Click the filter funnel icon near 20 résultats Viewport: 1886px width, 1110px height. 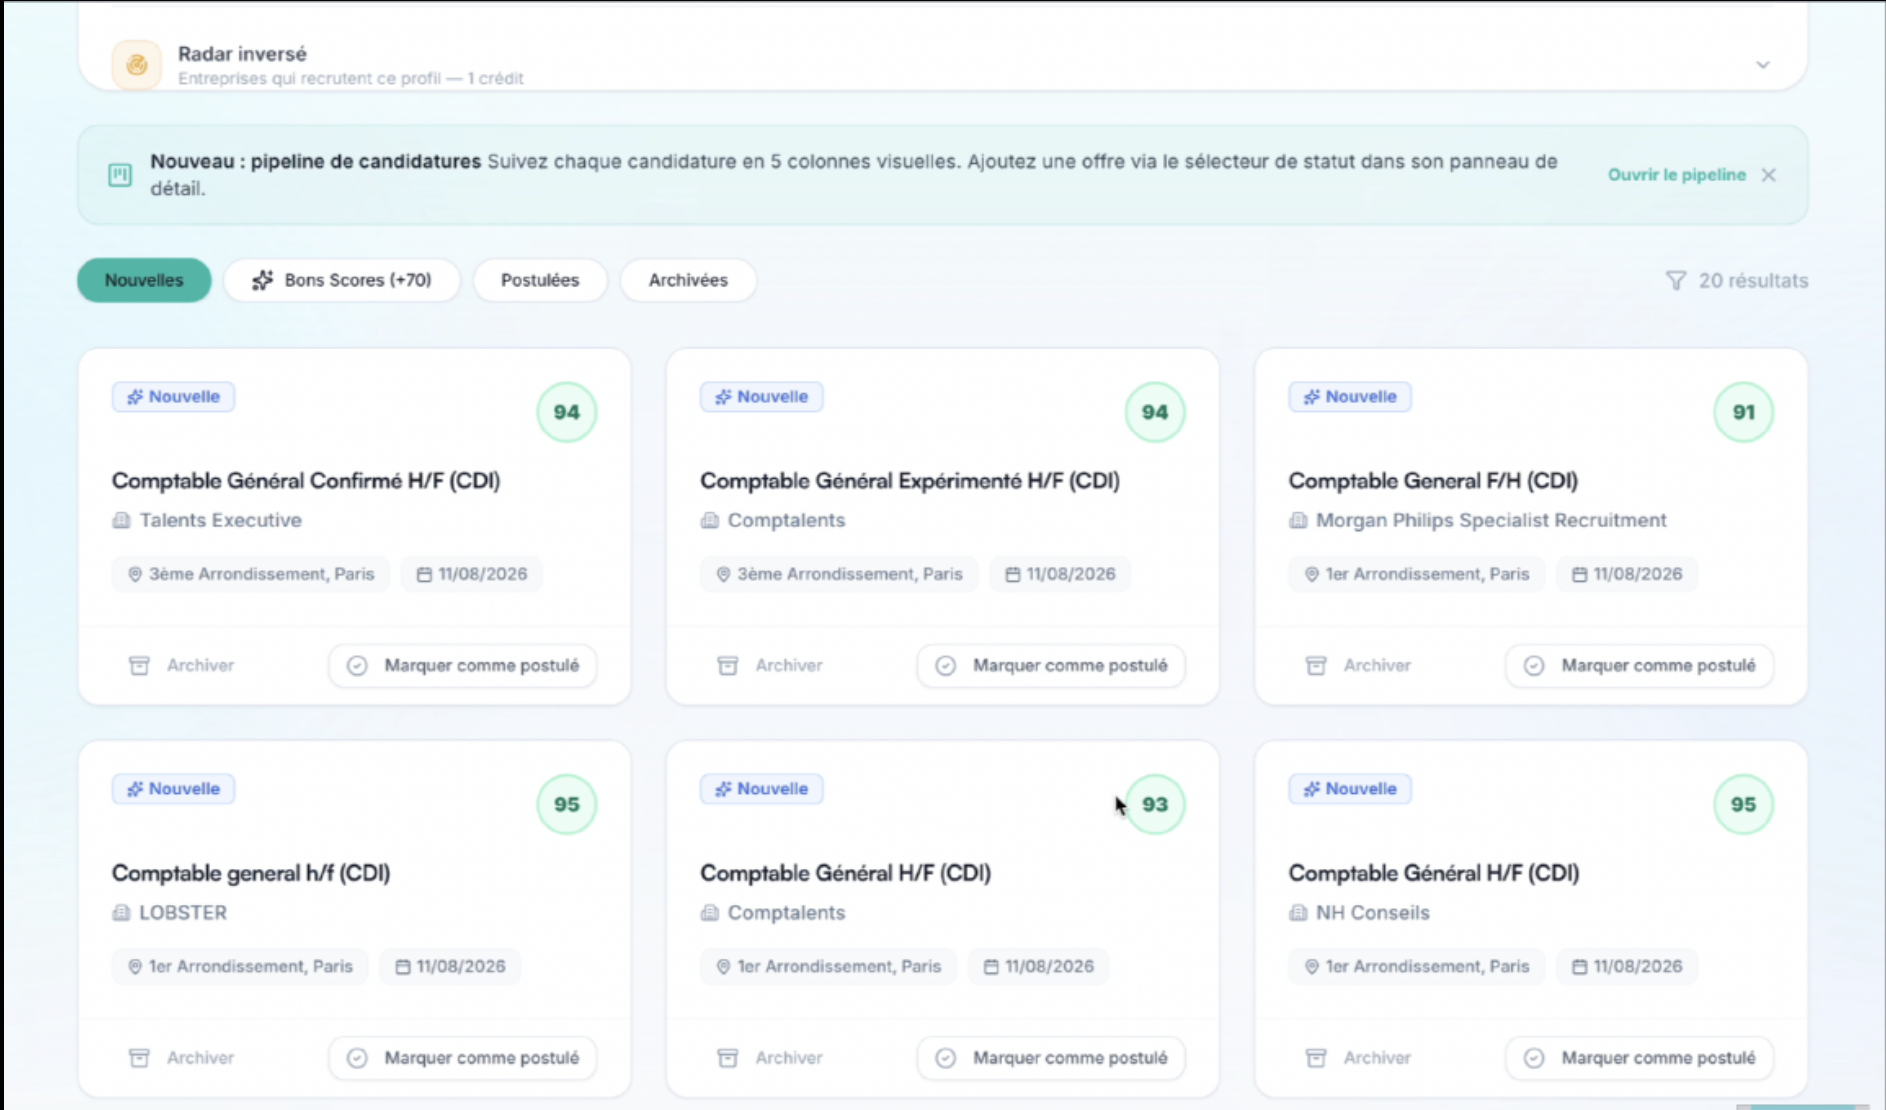click(1676, 281)
